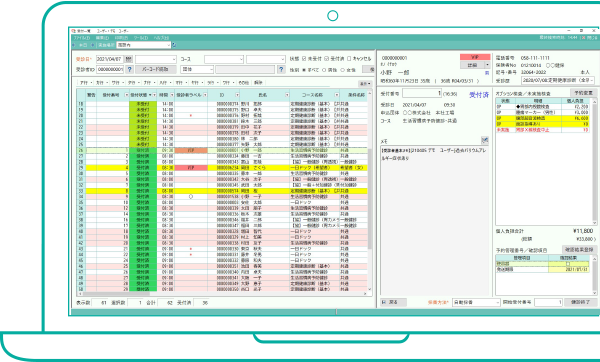Open the 編集 menu
The image size is (600, 362).
pos(102,38)
